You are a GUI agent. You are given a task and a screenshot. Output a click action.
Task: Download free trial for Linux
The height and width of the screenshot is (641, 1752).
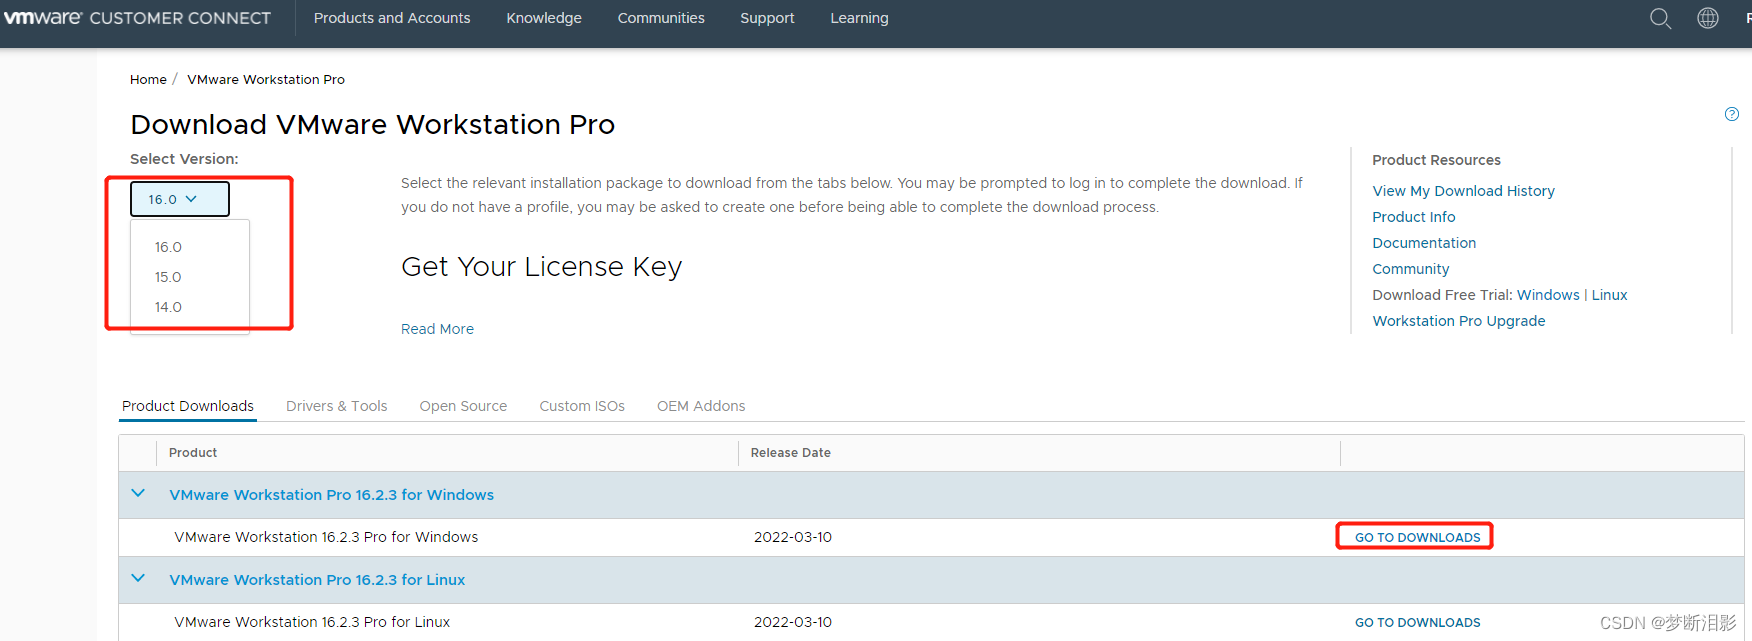(1609, 295)
